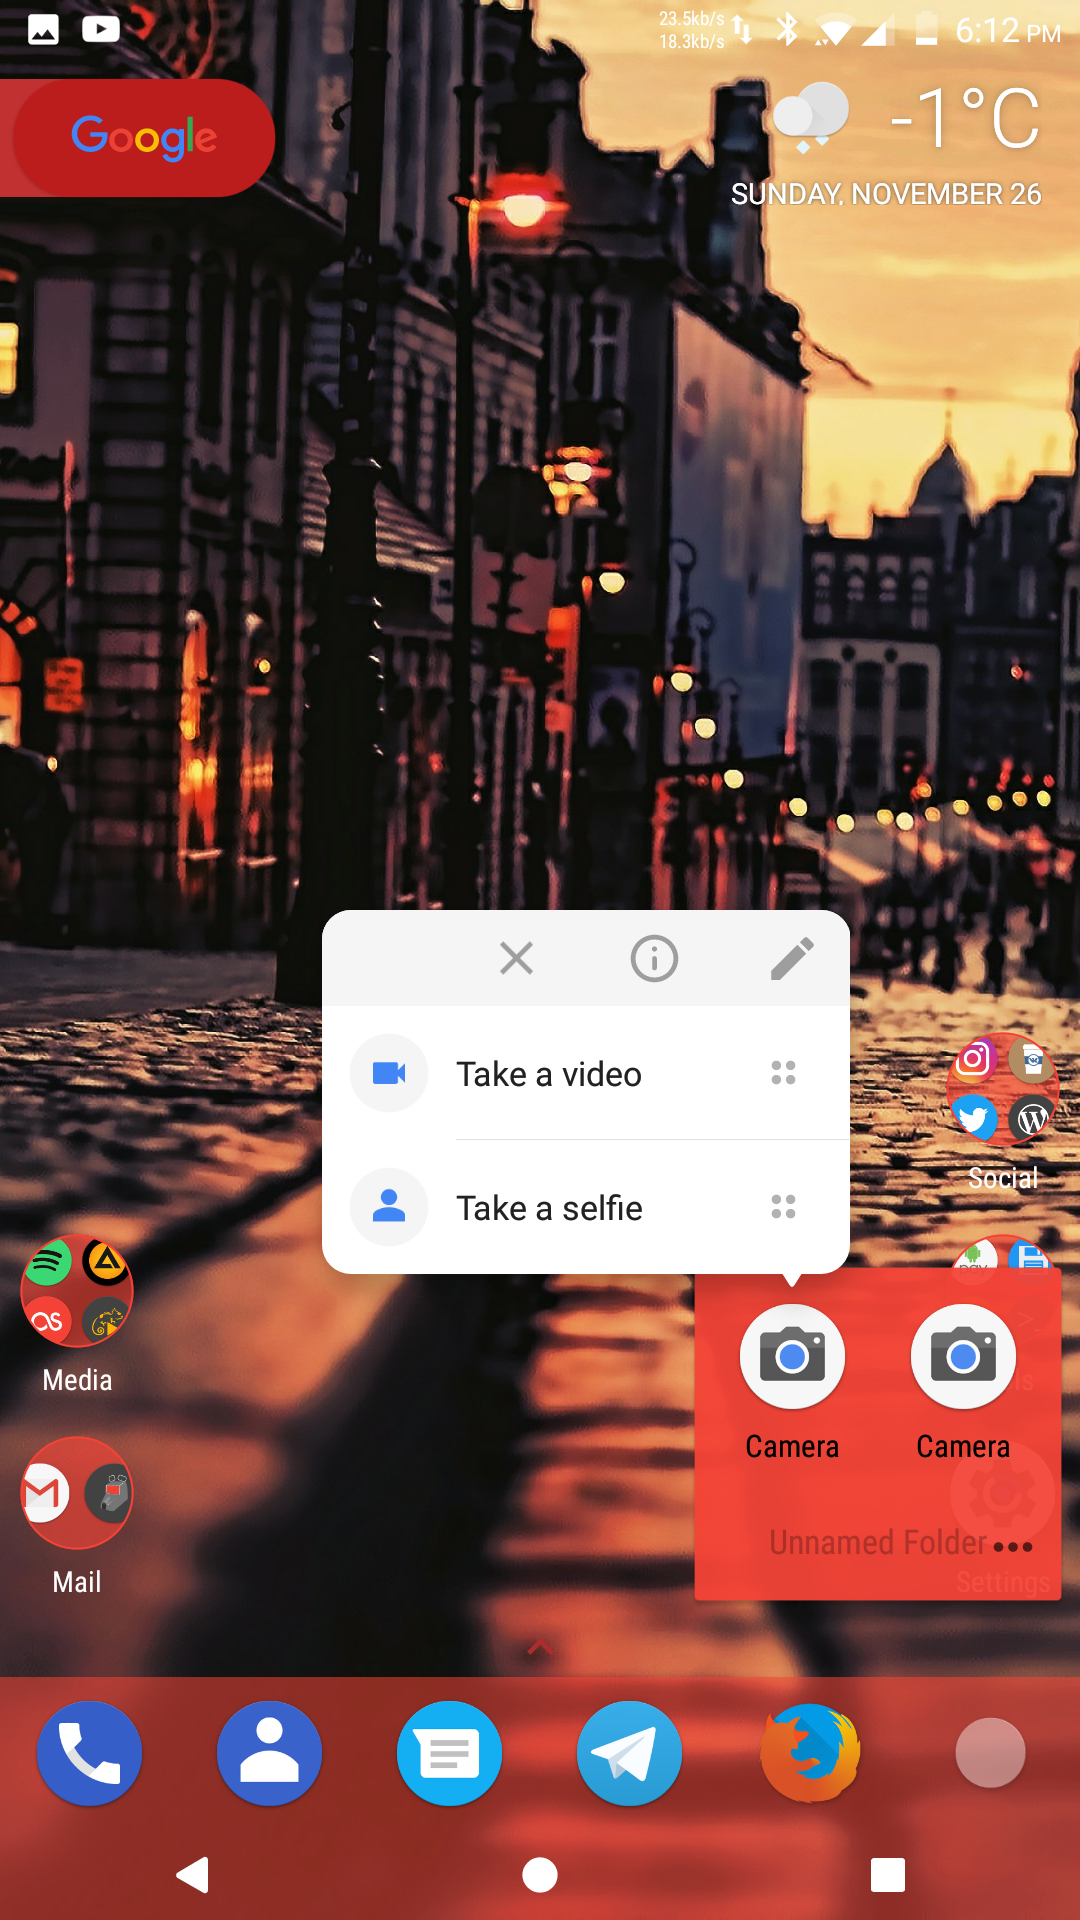
Task: Tap the recent apps square button
Action: pos(888,1875)
